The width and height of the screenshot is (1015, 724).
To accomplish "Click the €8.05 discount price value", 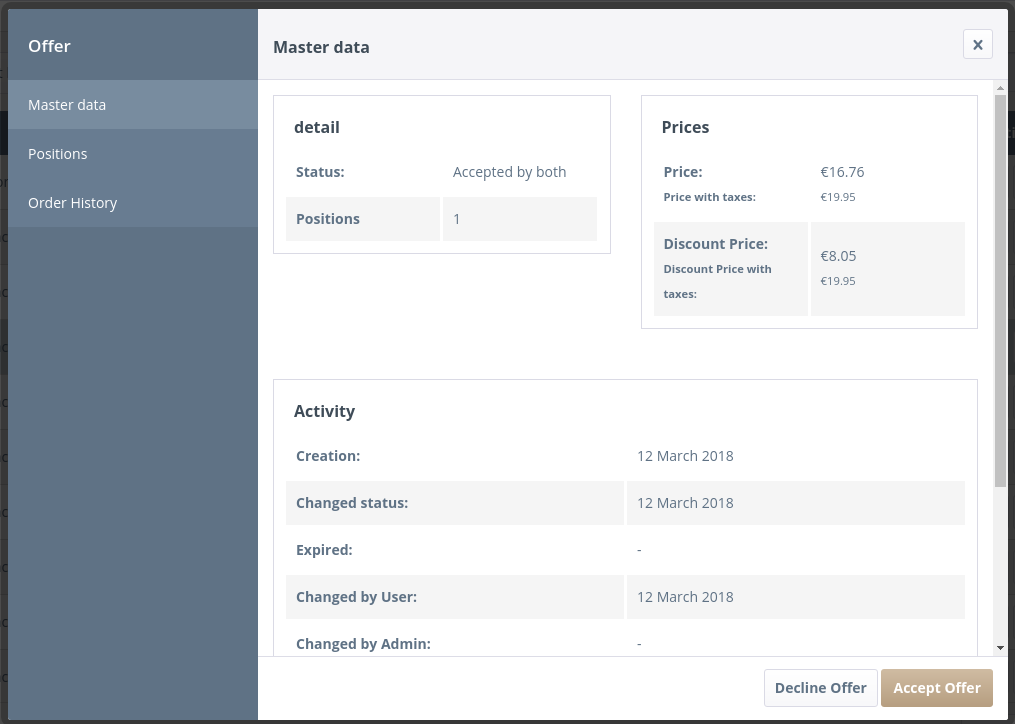I will [x=838, y=256].
